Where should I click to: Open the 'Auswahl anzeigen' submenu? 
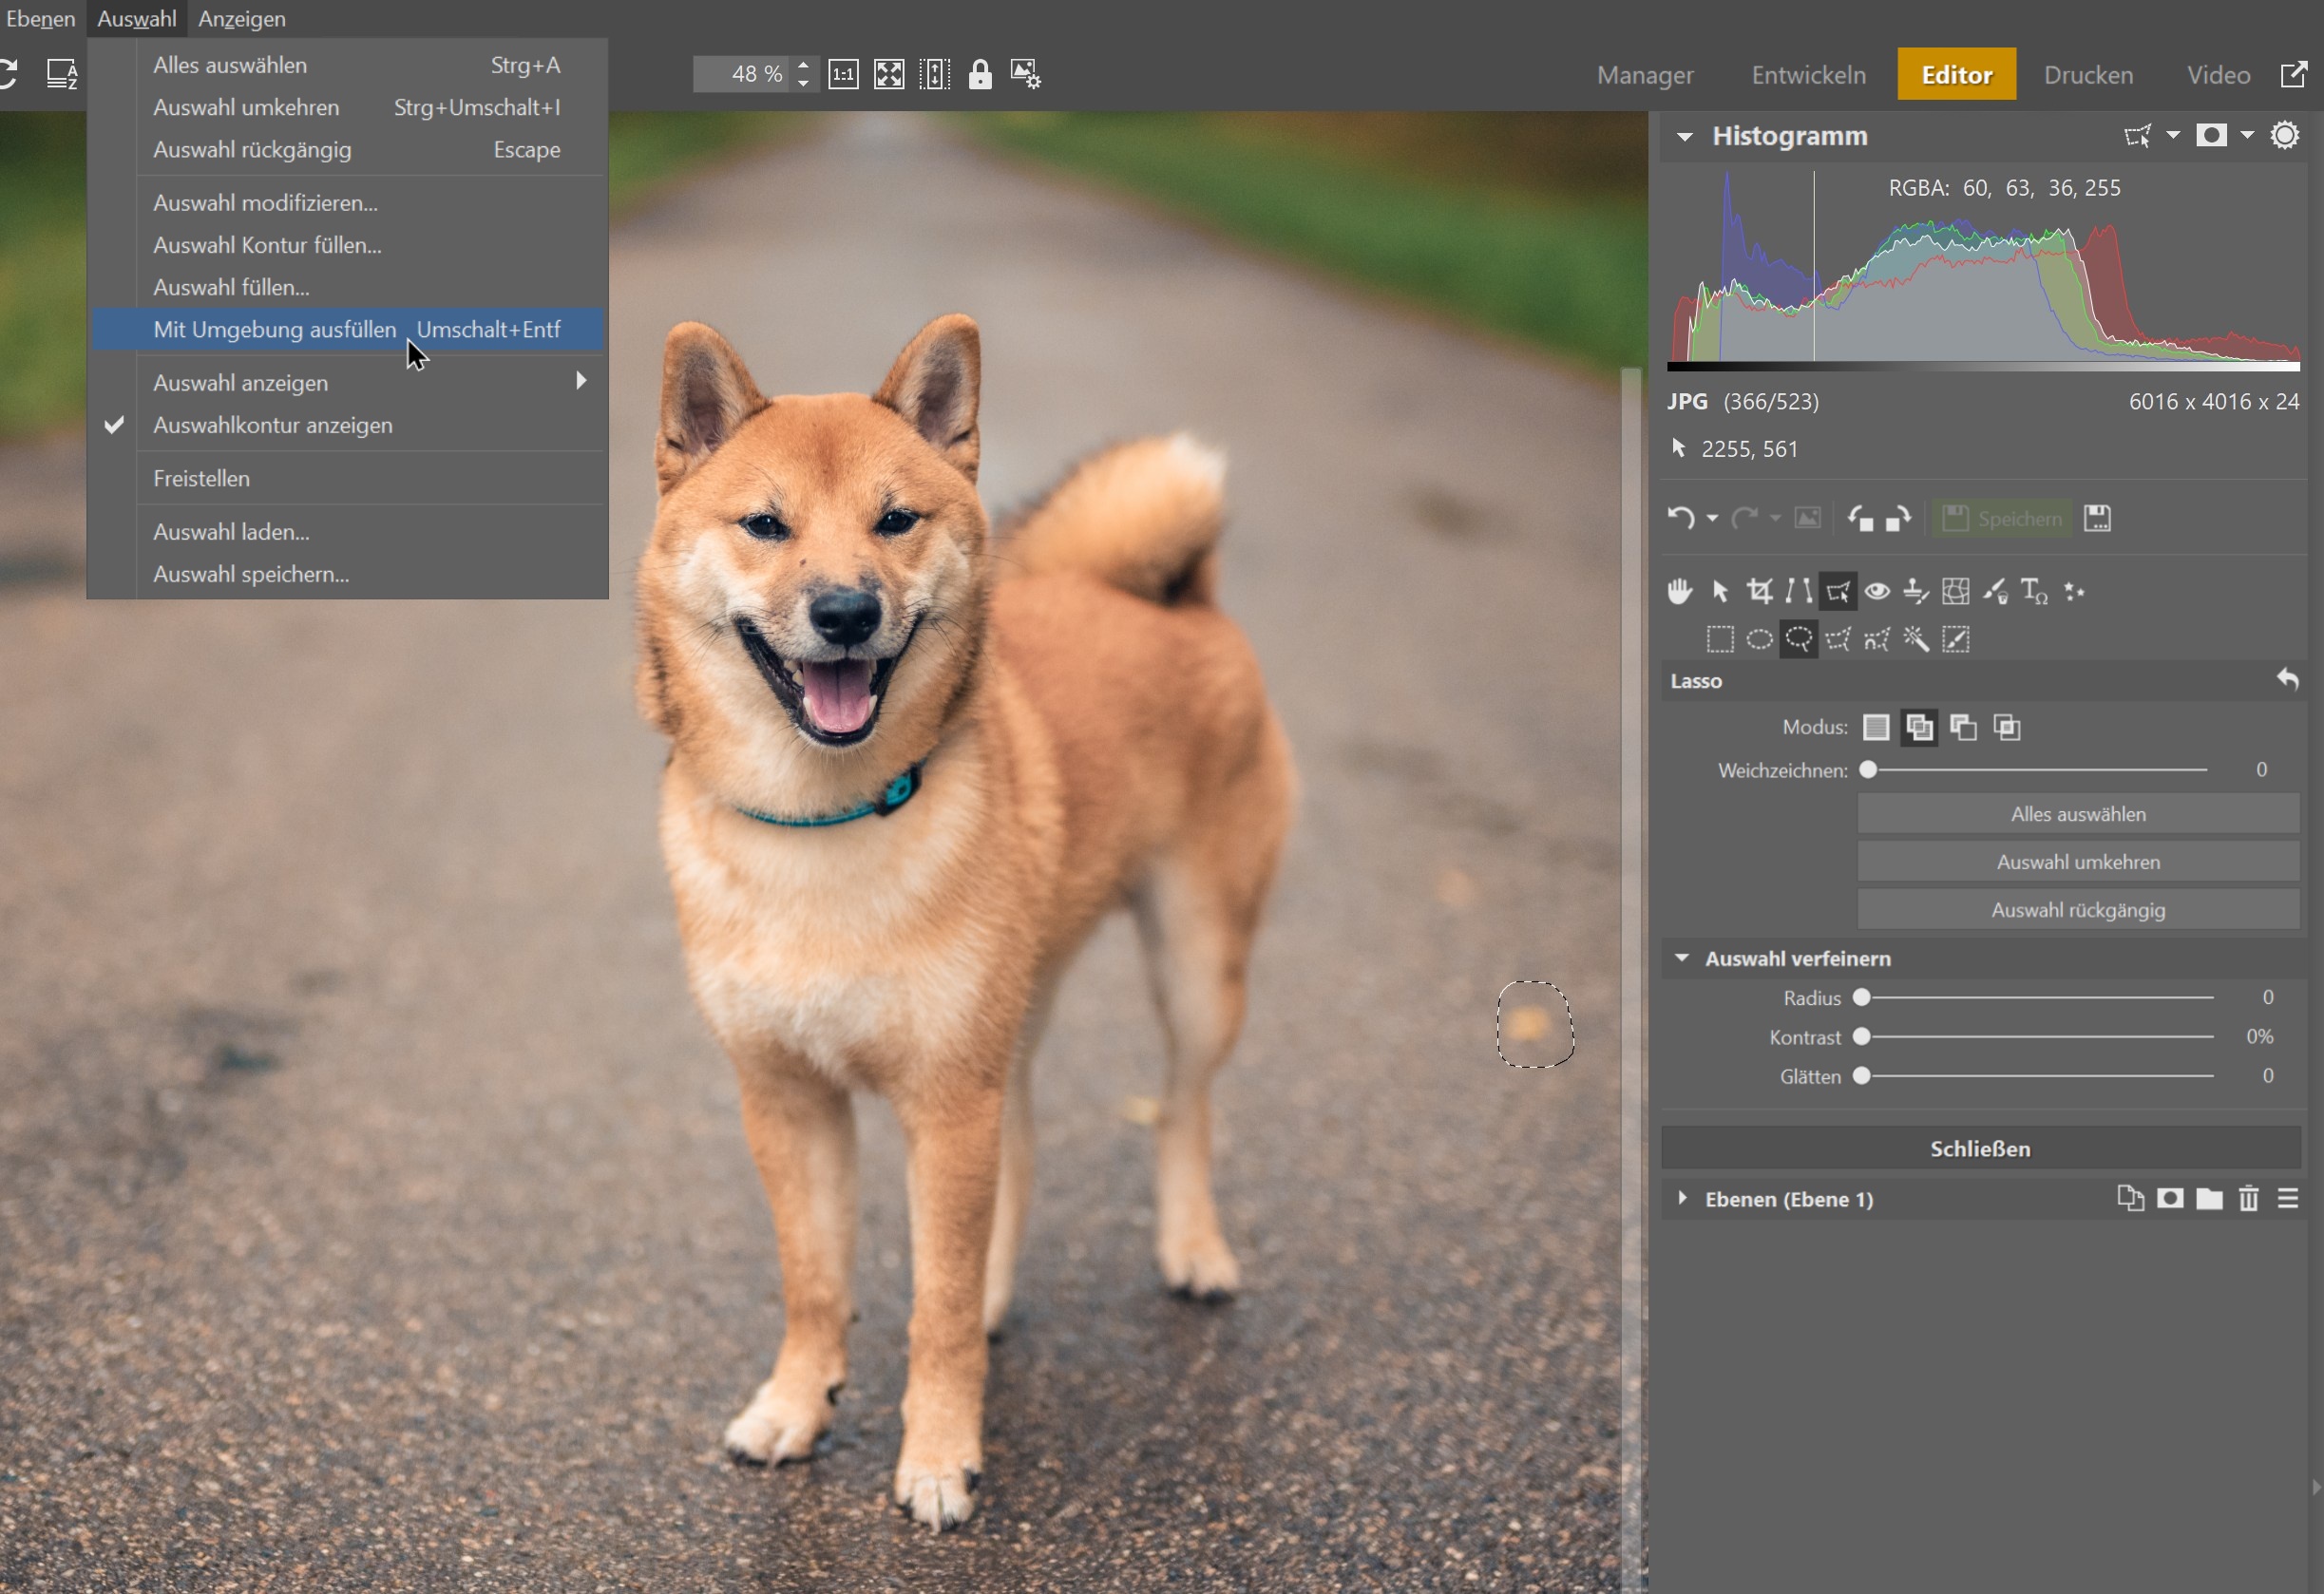[x=348, y=382]
